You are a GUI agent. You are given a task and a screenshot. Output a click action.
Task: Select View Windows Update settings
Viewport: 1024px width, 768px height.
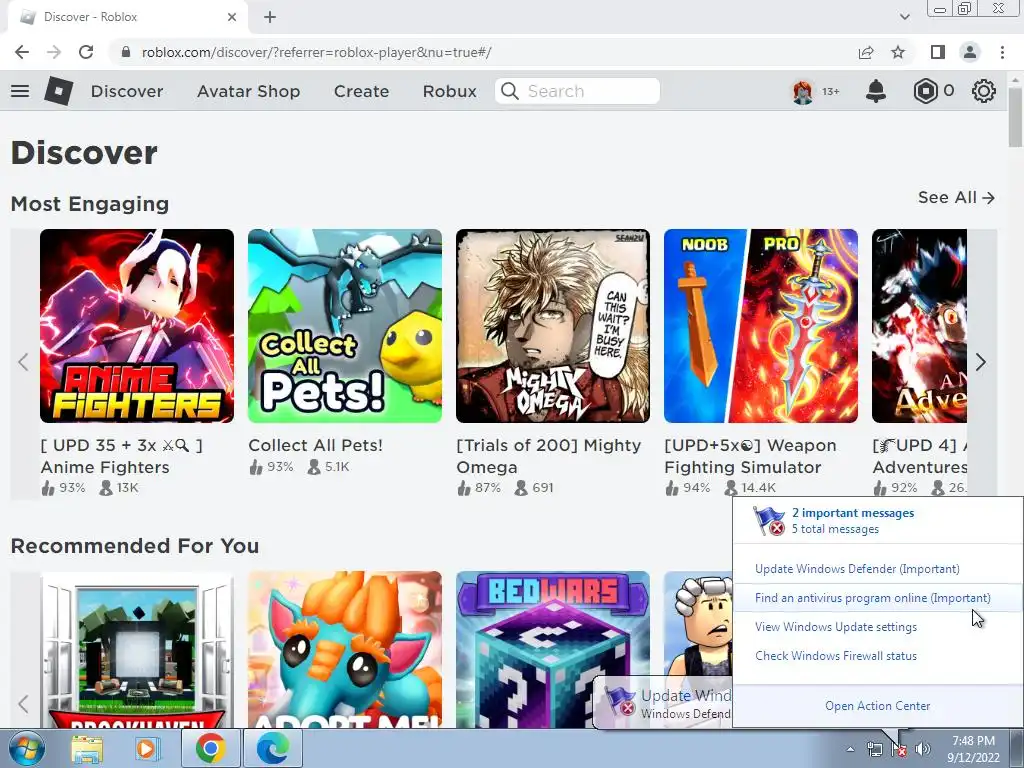(x=836, y=627)
